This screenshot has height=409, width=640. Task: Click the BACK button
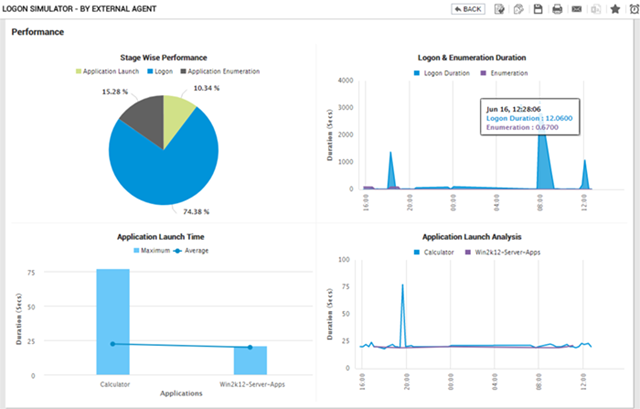pyautogui.click(x=468, y=9)
